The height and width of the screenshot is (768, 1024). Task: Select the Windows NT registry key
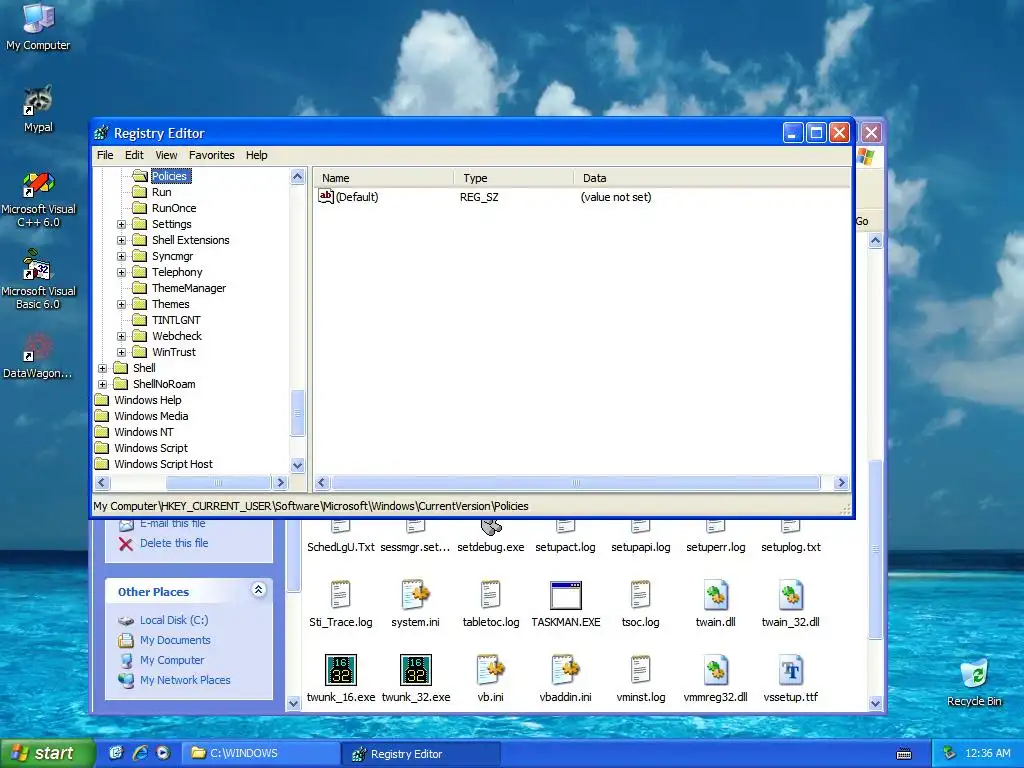point(144,432)
